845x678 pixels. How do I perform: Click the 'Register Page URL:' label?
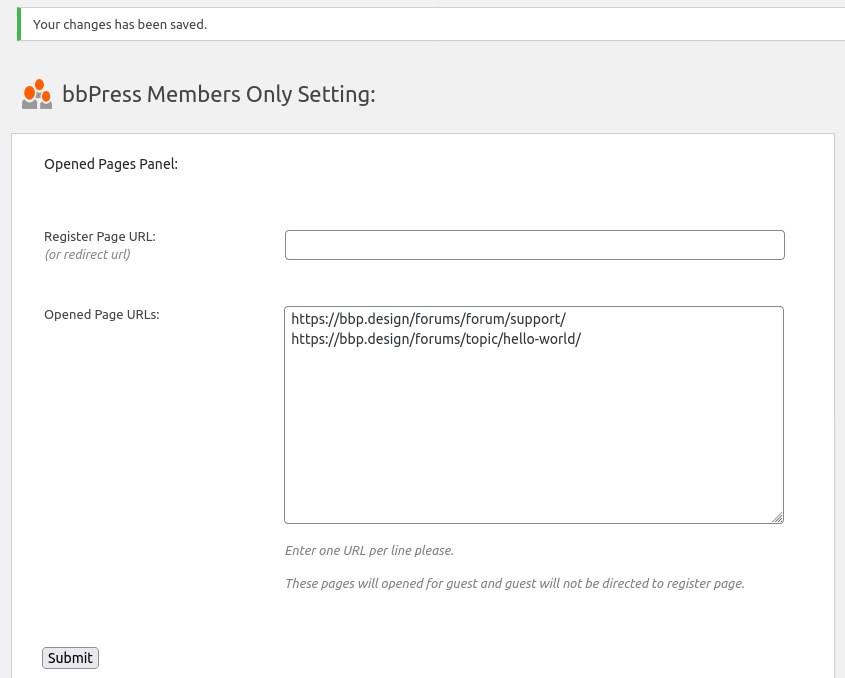pyautogui.click(x=100, y=237)
